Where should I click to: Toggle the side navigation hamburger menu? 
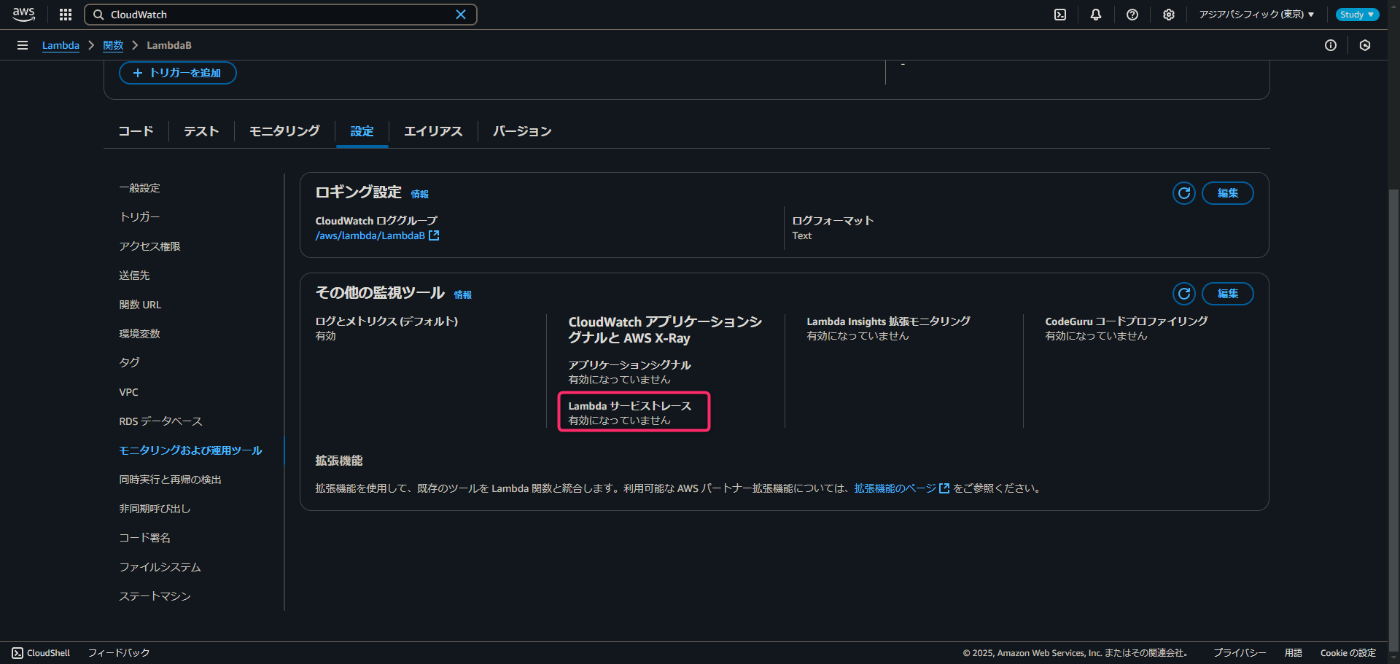22,46
